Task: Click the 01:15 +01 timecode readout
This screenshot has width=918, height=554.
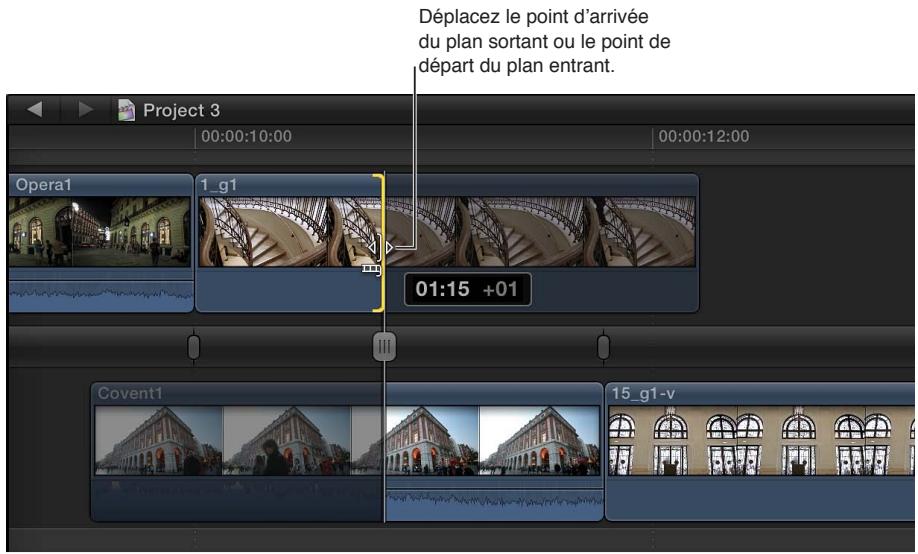Action: pos(467,289)
